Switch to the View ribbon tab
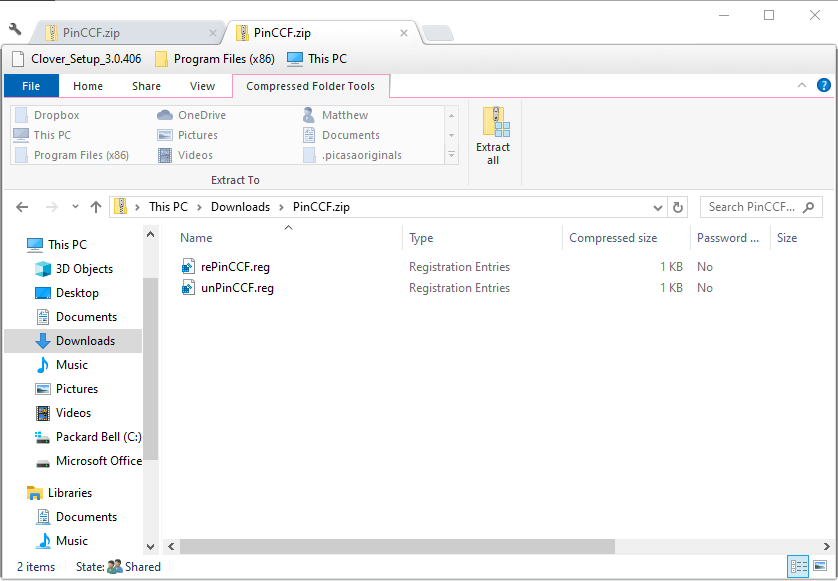This screenshot has height=581, width=838. coord(203,86)
